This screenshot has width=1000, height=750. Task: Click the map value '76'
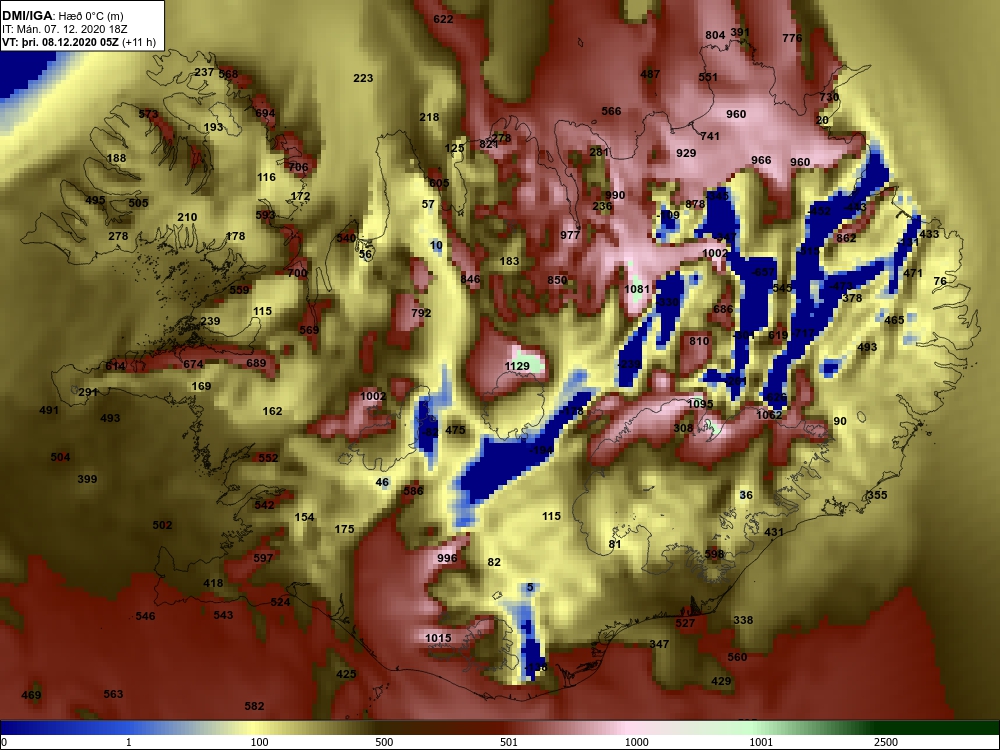click(940, 281)
